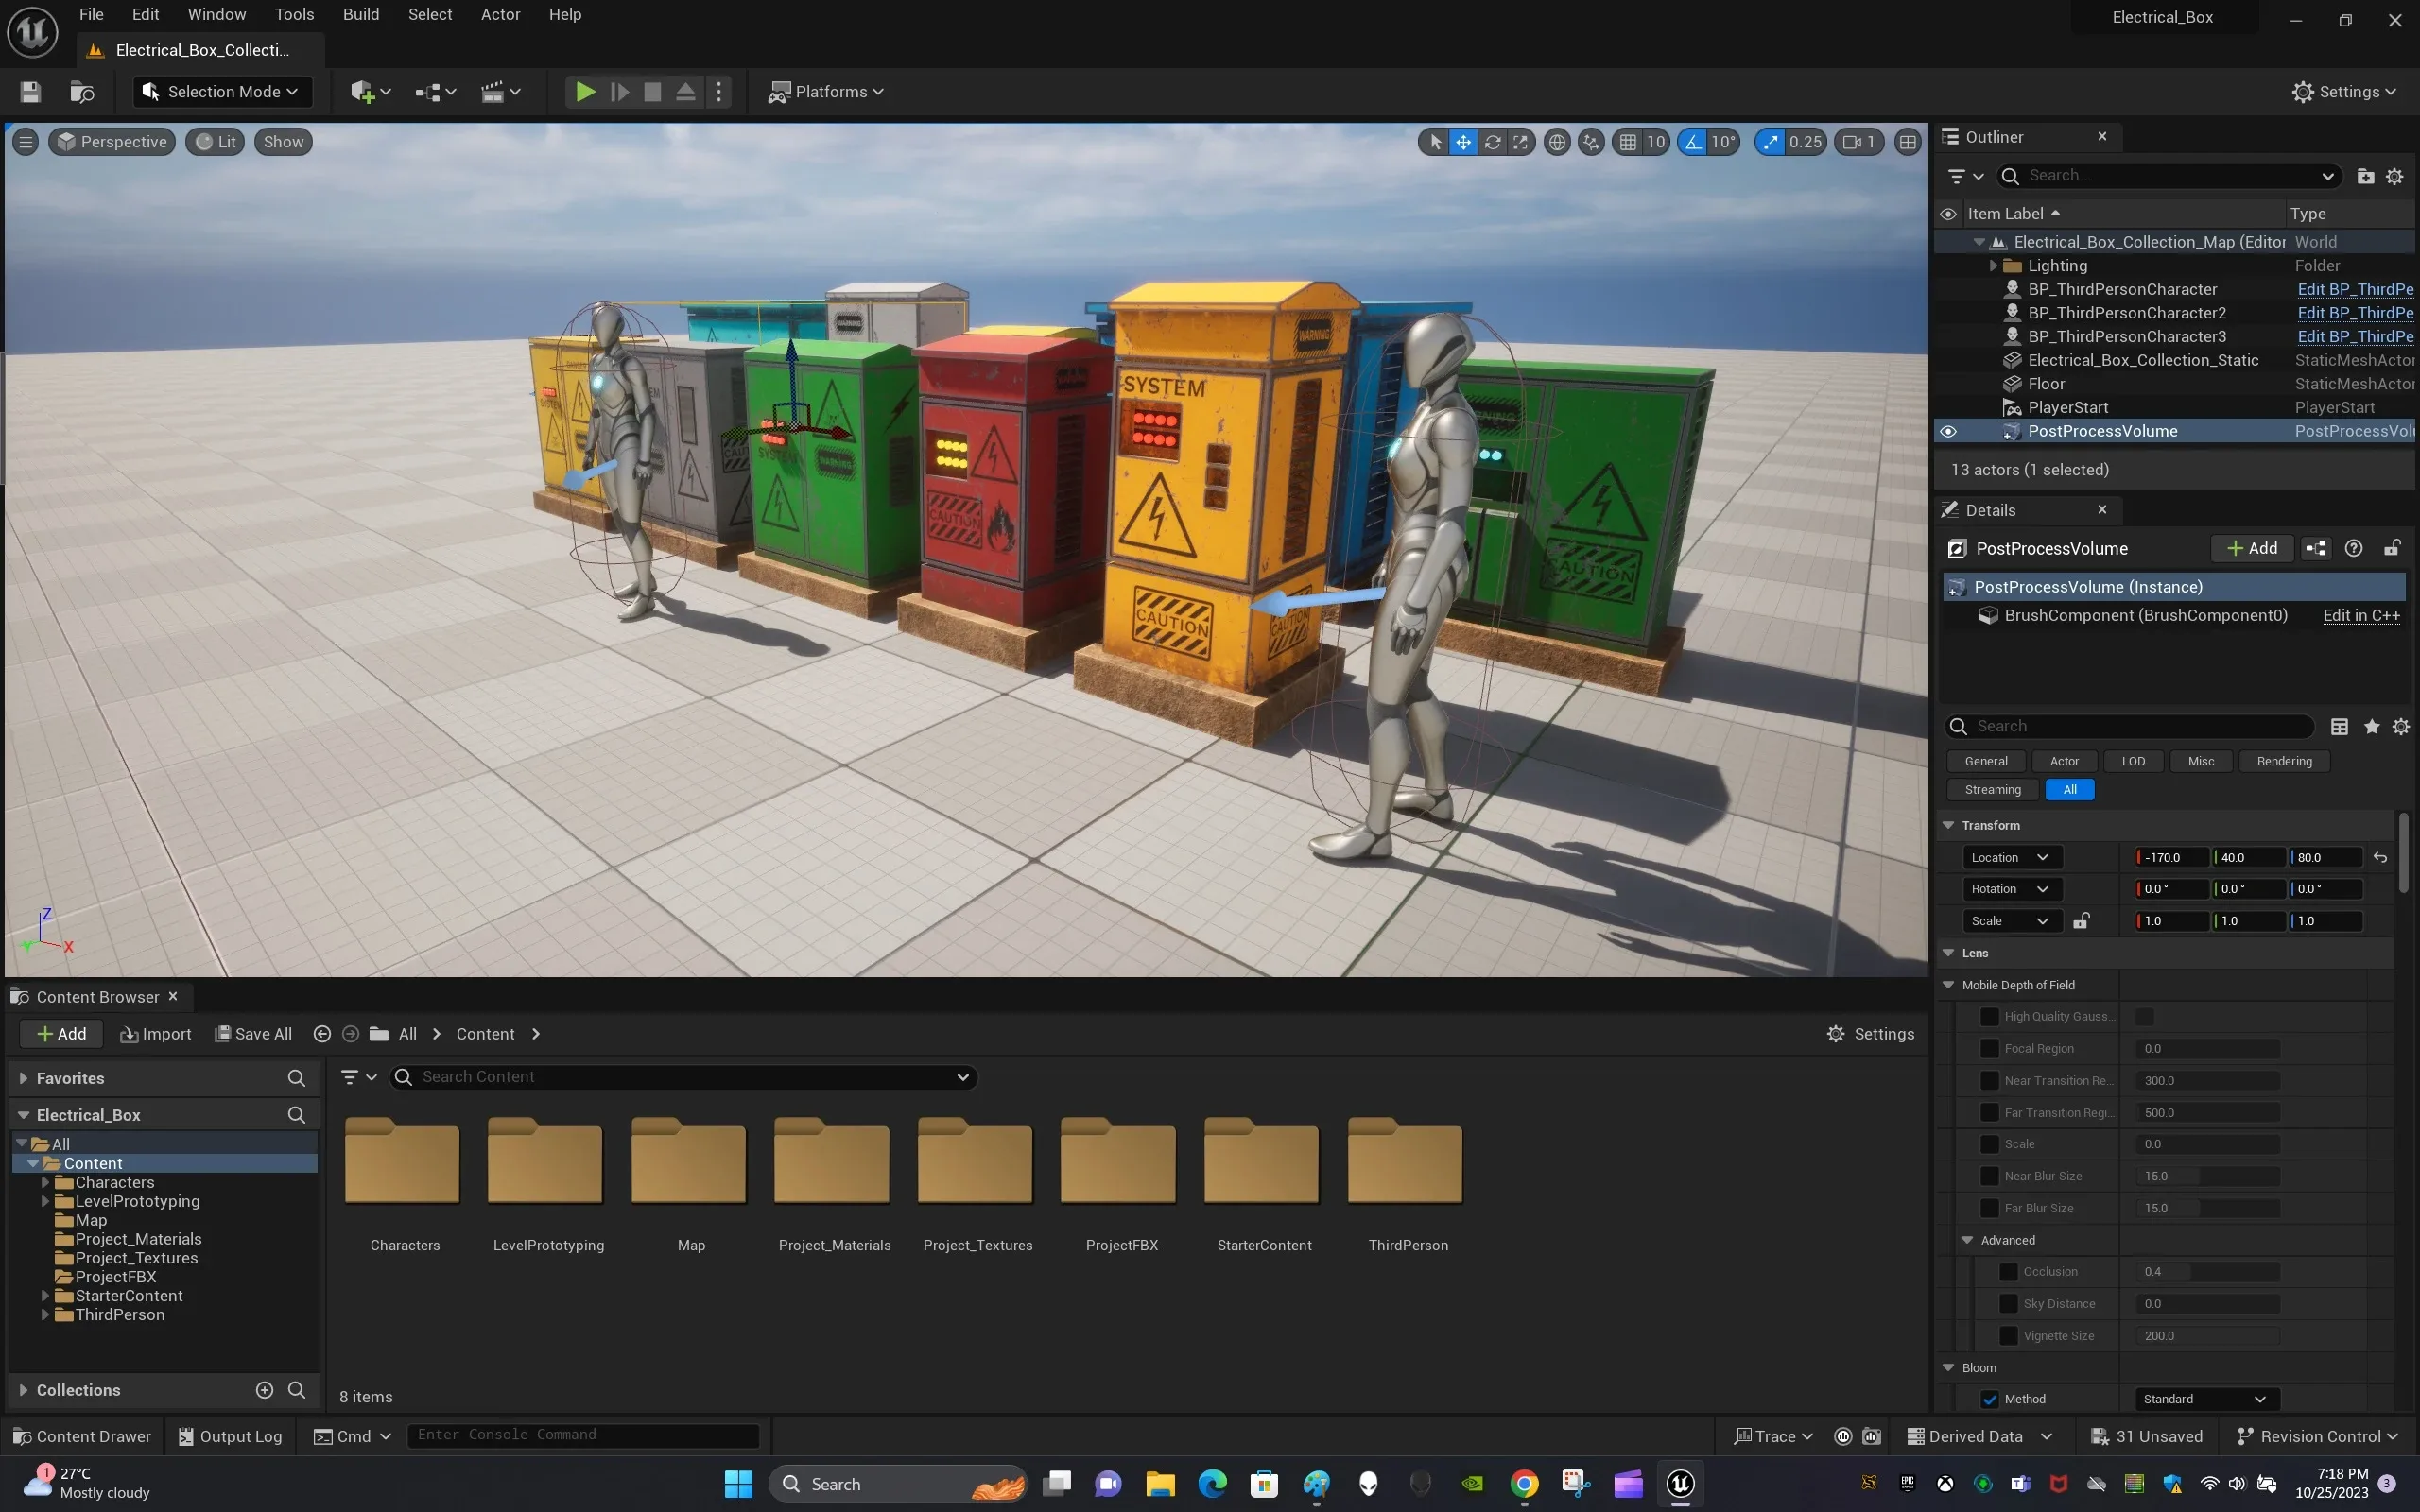This screenshot has height=1512, width=2420.
Task: Click Add button in Content Browser
Action: pyautogui.click(x=61, y=1034)
